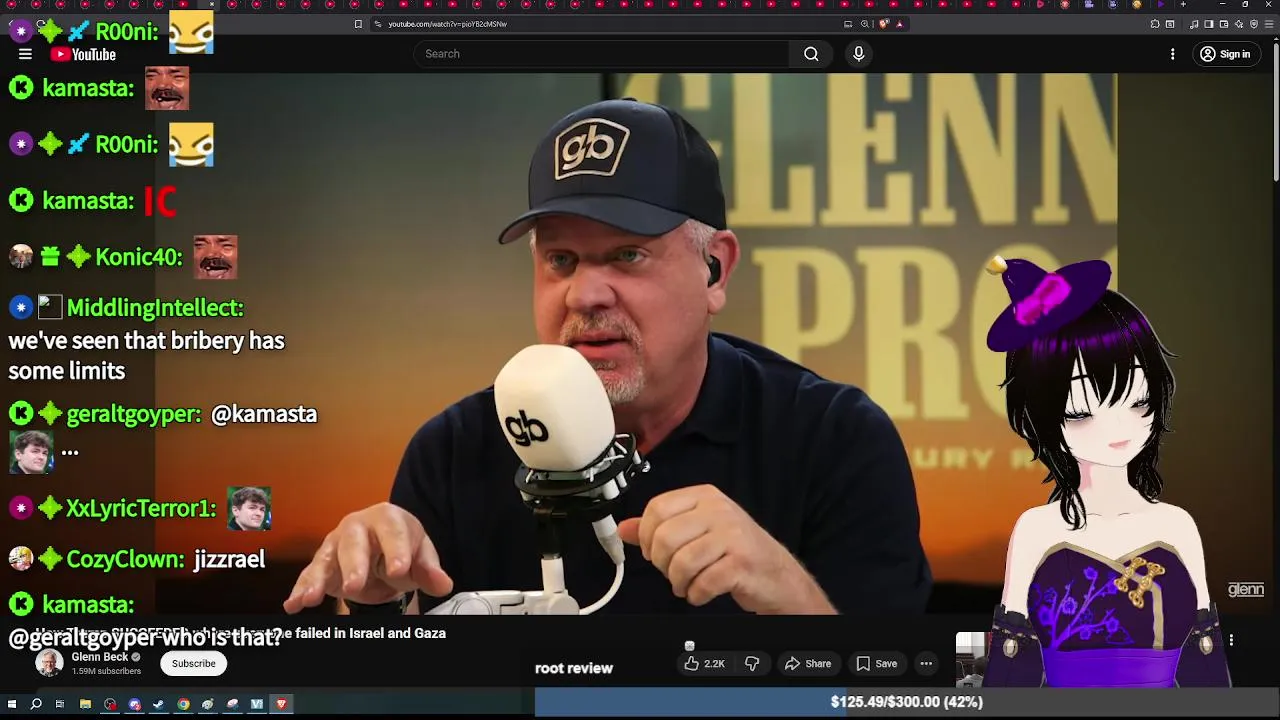Start voice search with the microphone

[x=858, y=54]
